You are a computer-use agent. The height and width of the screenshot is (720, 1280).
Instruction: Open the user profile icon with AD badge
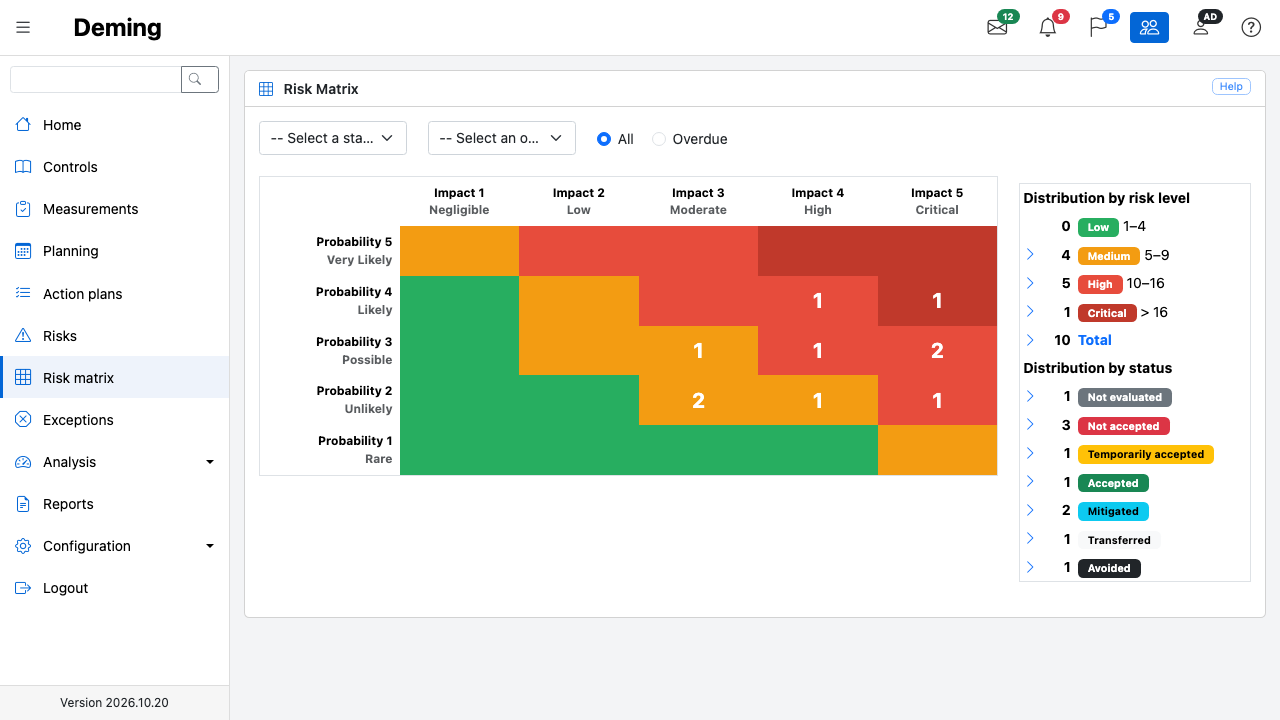click(x=1201, y=27)
